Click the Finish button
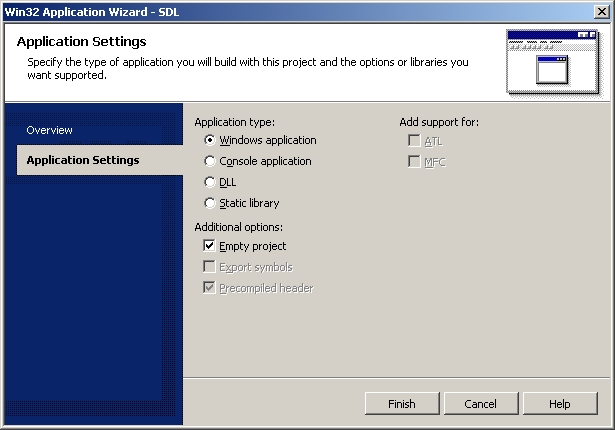Viewport: 615px width, 430px height. [402, 404]
